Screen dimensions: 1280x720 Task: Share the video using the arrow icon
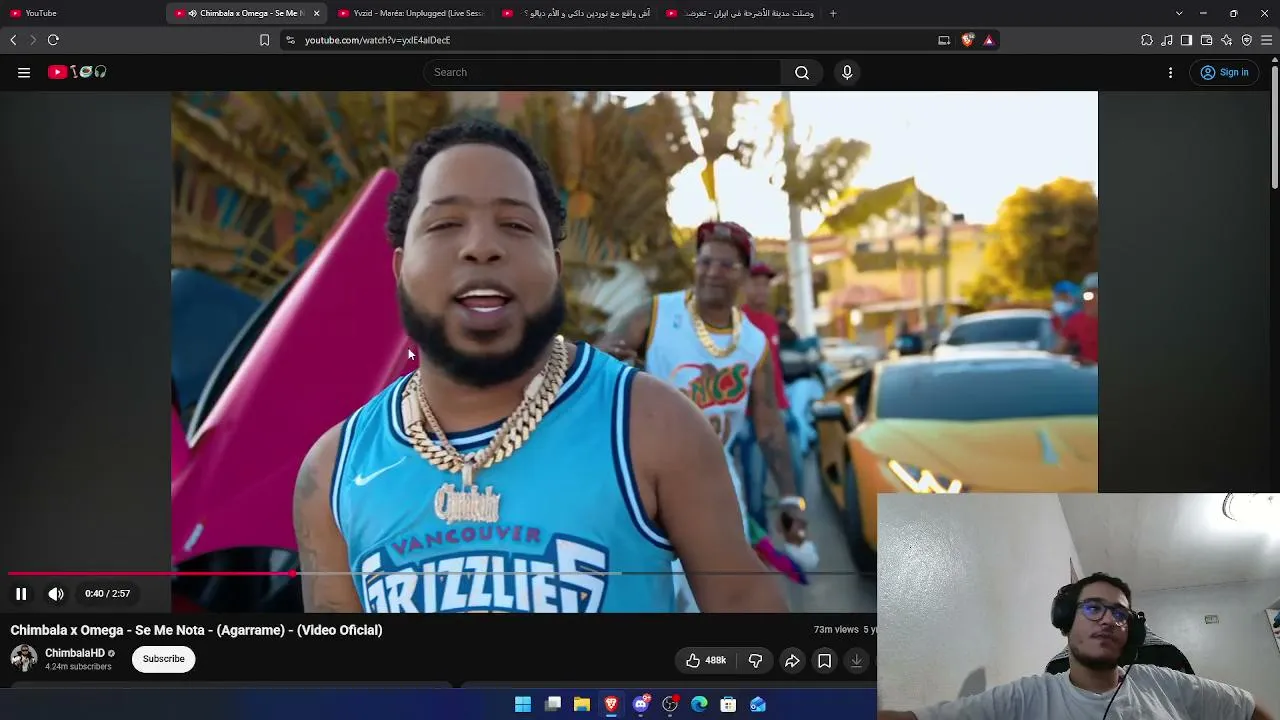(792, 660)
